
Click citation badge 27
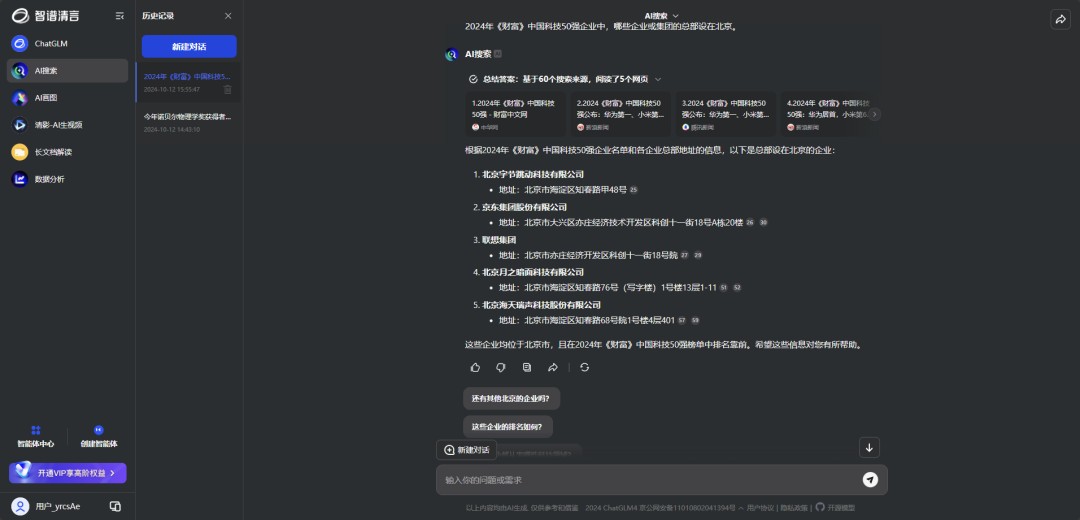[x=685, y=256]
